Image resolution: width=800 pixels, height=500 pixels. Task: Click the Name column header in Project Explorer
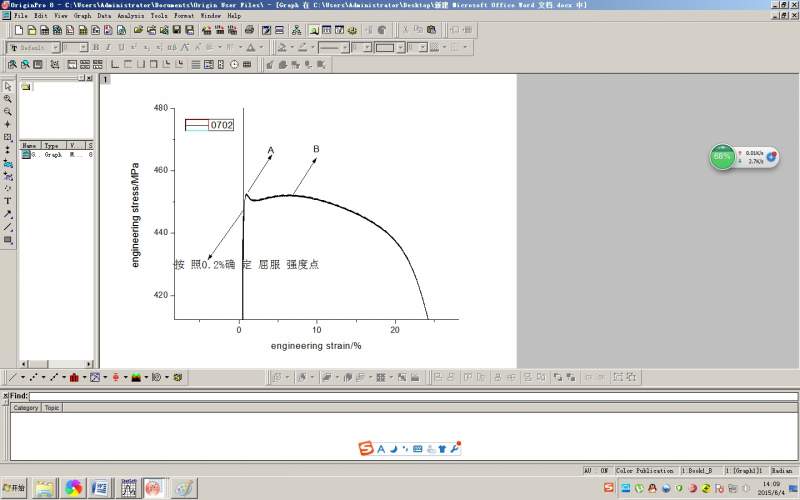pyautogui.click(x=30, y=145)
